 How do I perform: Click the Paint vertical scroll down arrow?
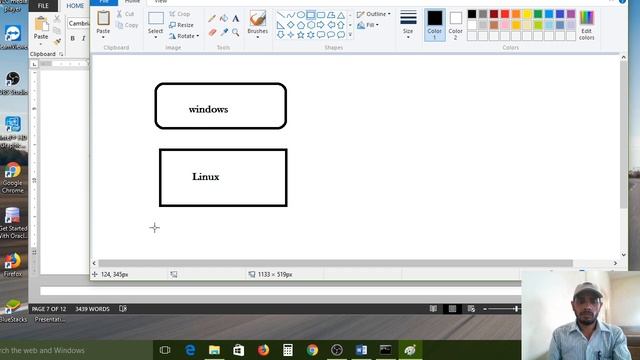(623, 255)
